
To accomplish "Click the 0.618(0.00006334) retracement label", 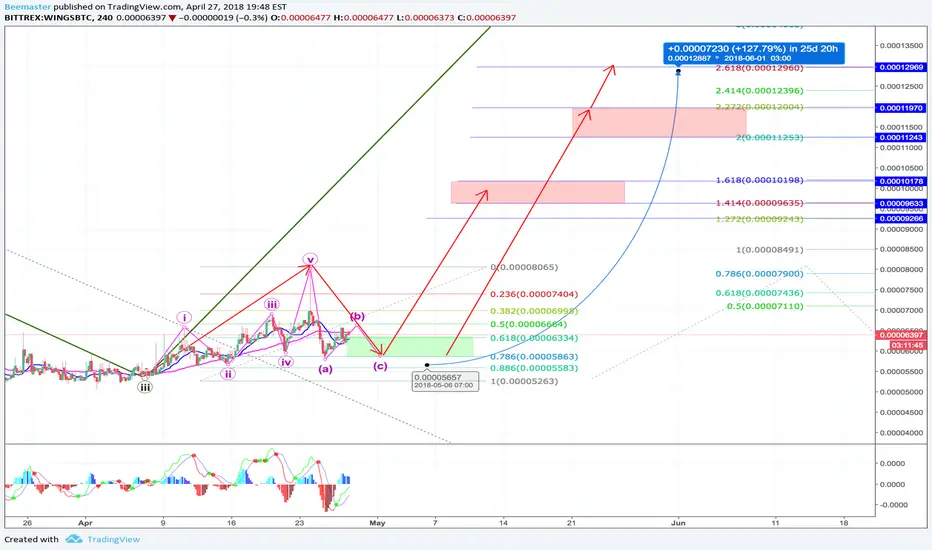I will pos(534,338).
